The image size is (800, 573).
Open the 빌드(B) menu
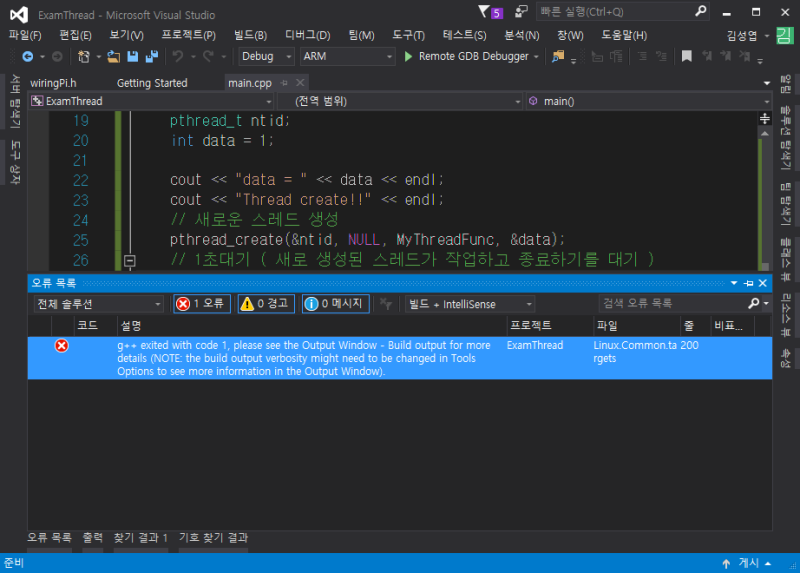coord(250,35)
